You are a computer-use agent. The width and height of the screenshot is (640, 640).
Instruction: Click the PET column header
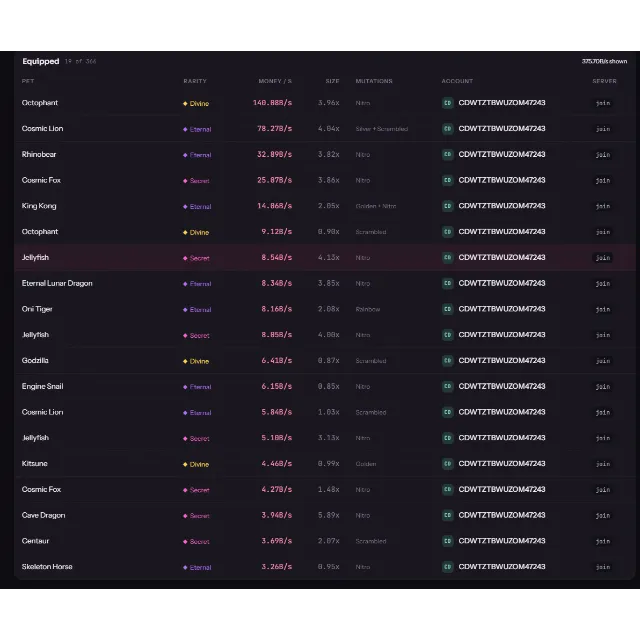[x=28, y=81]
